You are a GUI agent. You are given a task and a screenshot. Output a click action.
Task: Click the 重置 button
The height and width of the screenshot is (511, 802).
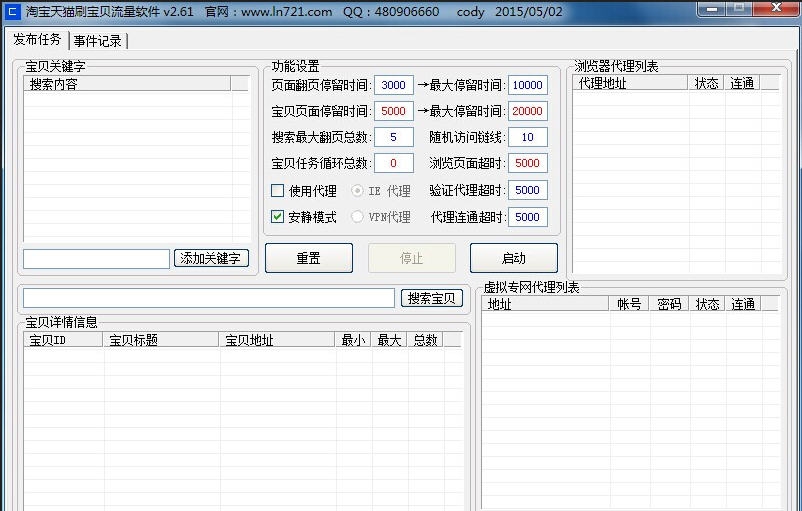(309, 258)
